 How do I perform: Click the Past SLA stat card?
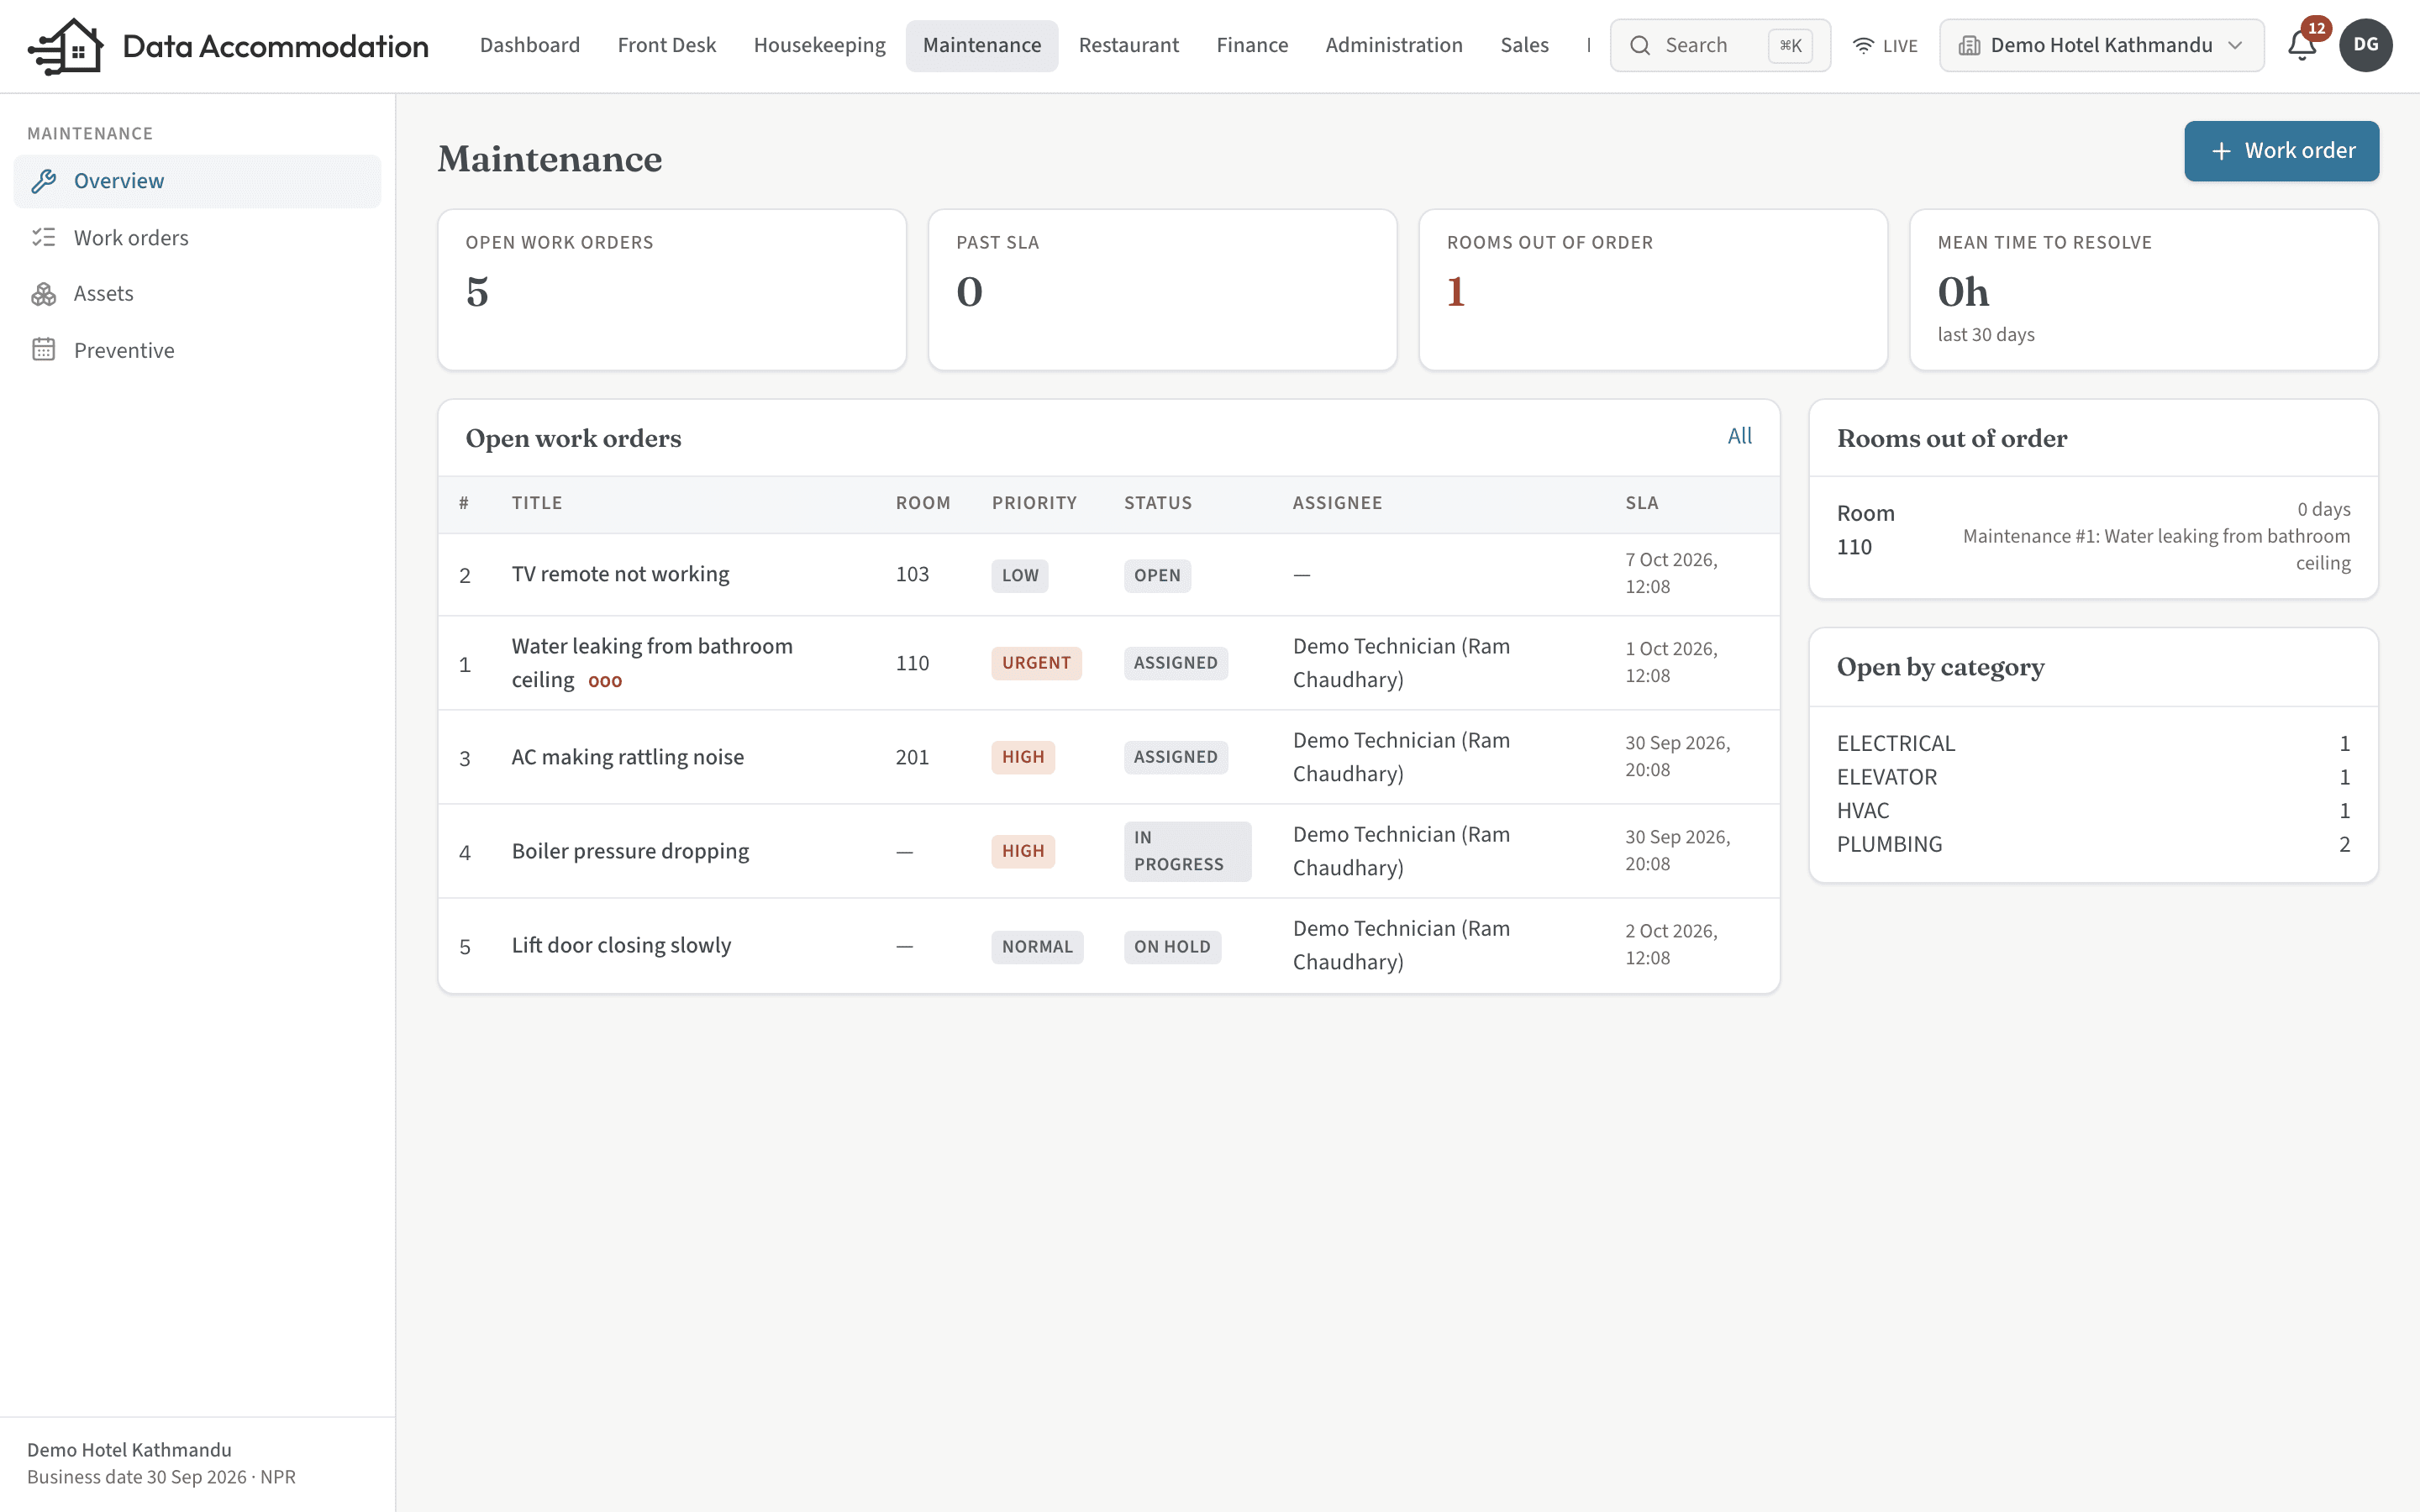click(1162, 290)
